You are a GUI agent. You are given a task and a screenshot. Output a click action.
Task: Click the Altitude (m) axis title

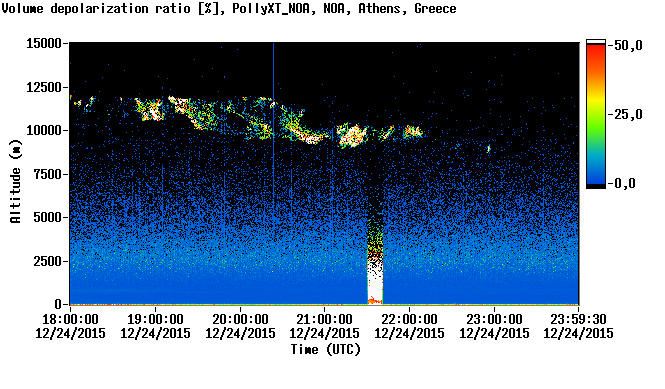15,182
